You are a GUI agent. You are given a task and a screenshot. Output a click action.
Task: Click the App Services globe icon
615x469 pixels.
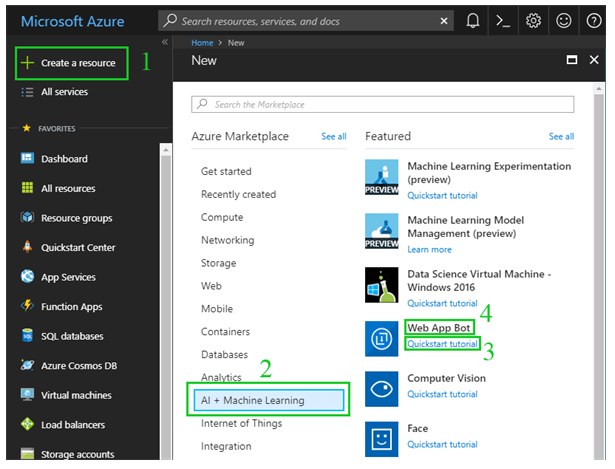(x=27, y=276)
